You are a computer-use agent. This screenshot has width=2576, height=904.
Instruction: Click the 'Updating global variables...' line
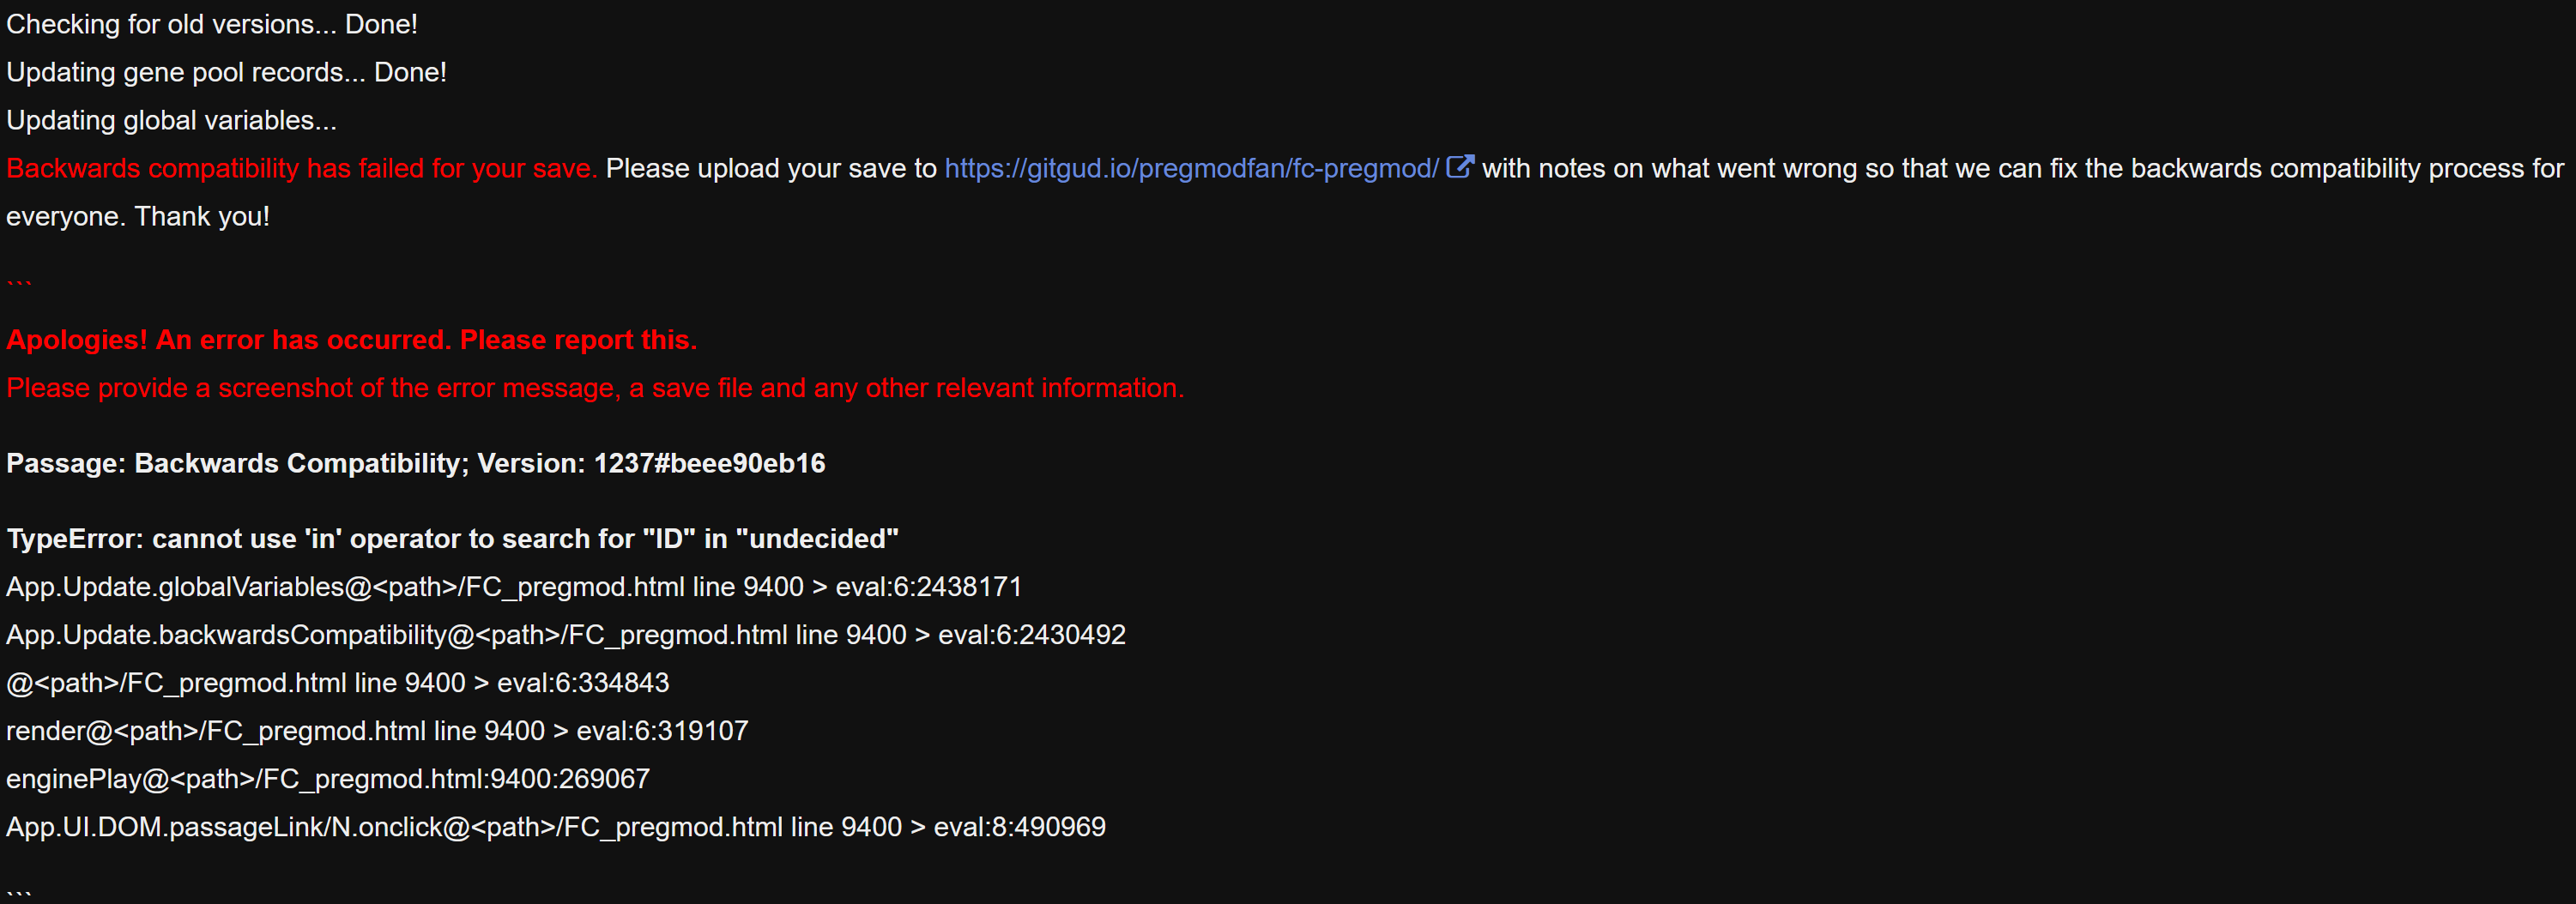coord(171,120)
